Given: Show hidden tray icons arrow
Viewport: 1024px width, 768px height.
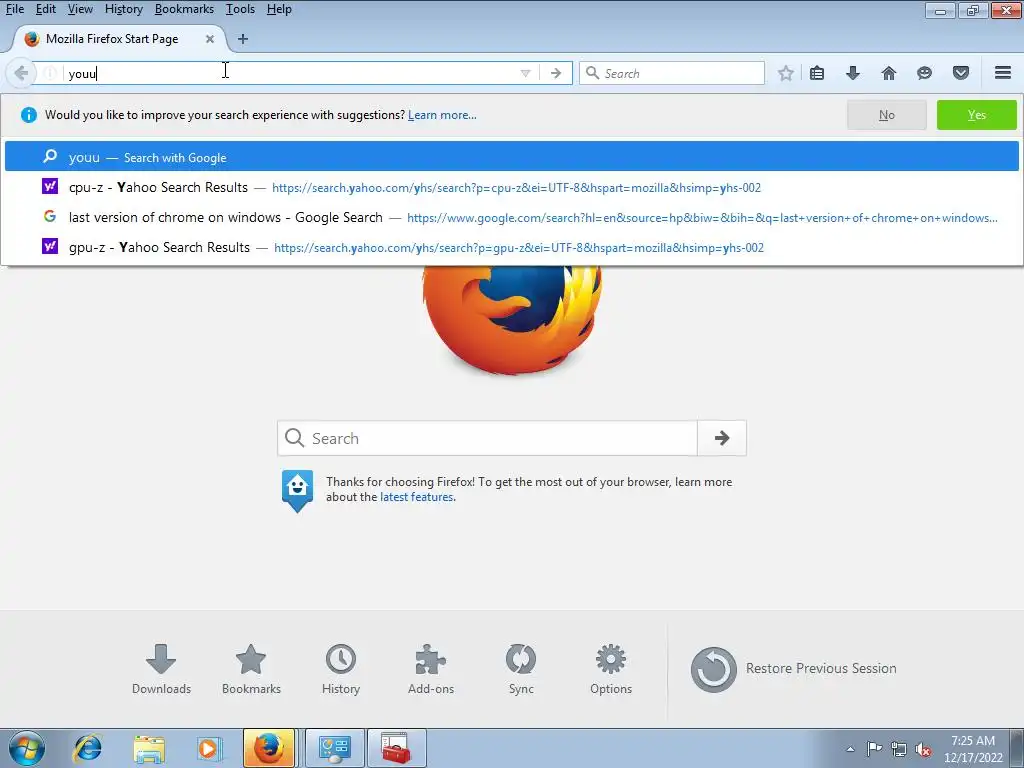Looking at the screenshot, I should pos(850,749).
